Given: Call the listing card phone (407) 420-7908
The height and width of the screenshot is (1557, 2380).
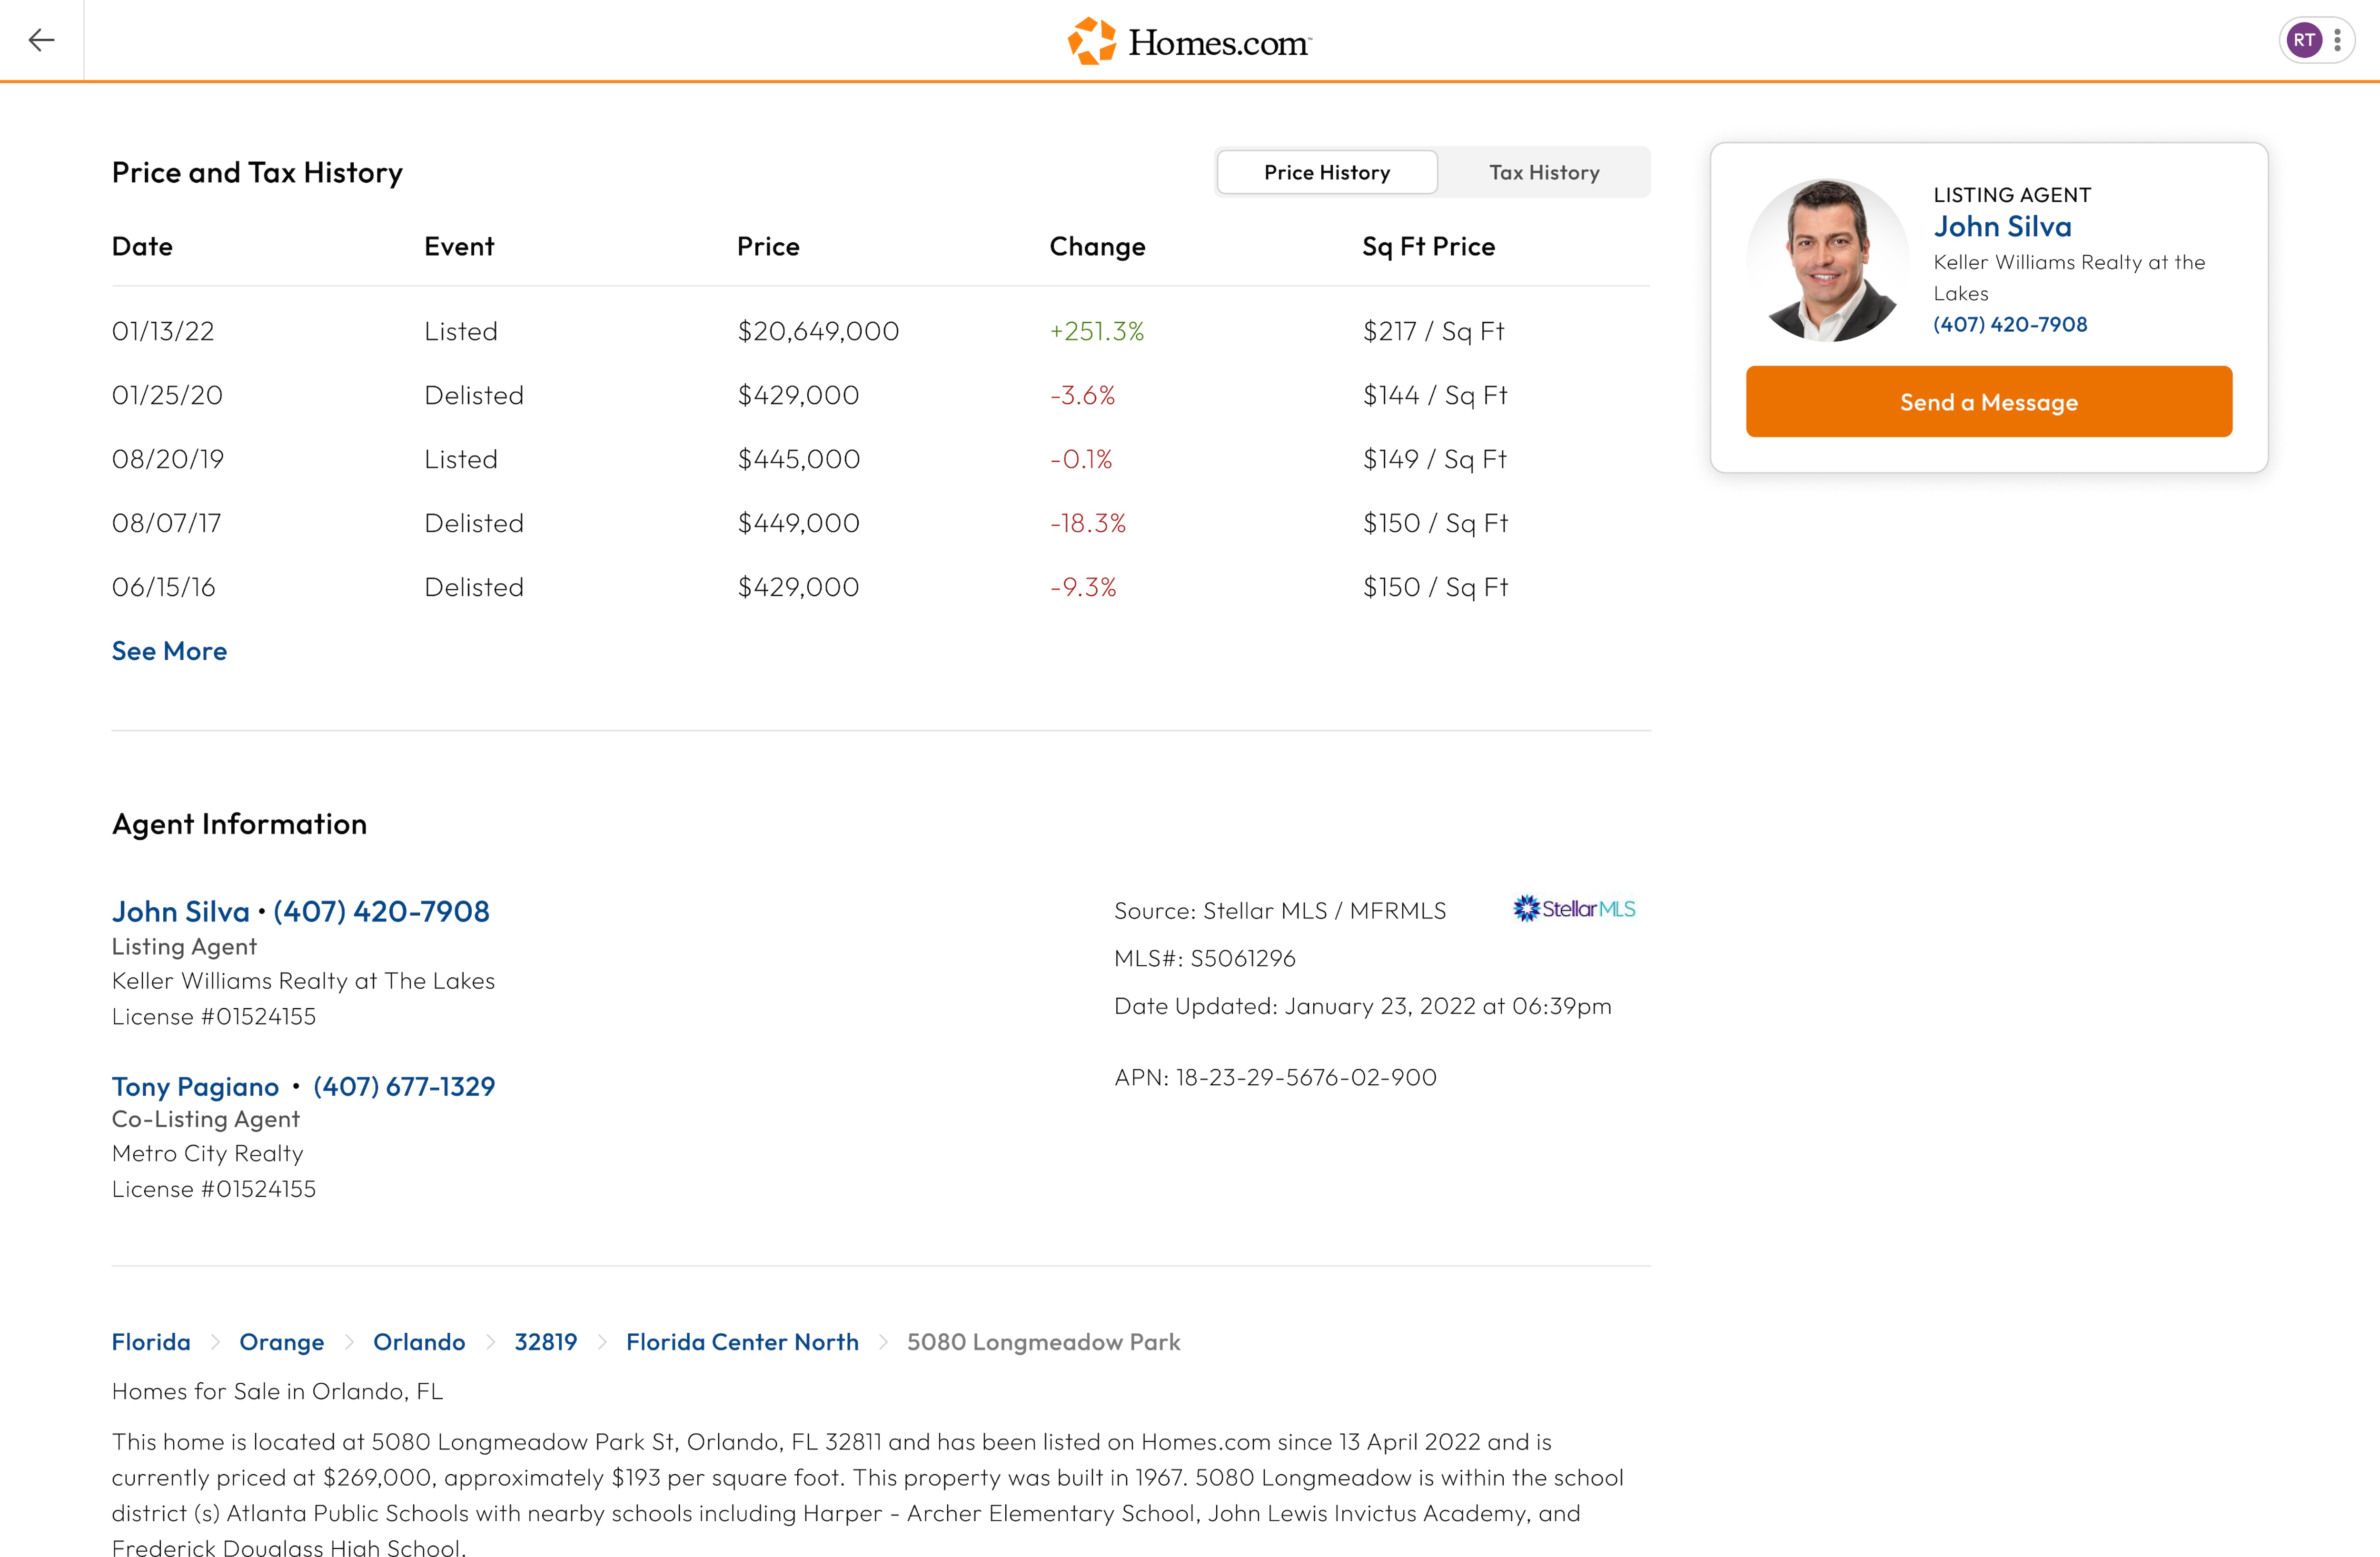Looking at the screenshot, I should click(2009, 324).
